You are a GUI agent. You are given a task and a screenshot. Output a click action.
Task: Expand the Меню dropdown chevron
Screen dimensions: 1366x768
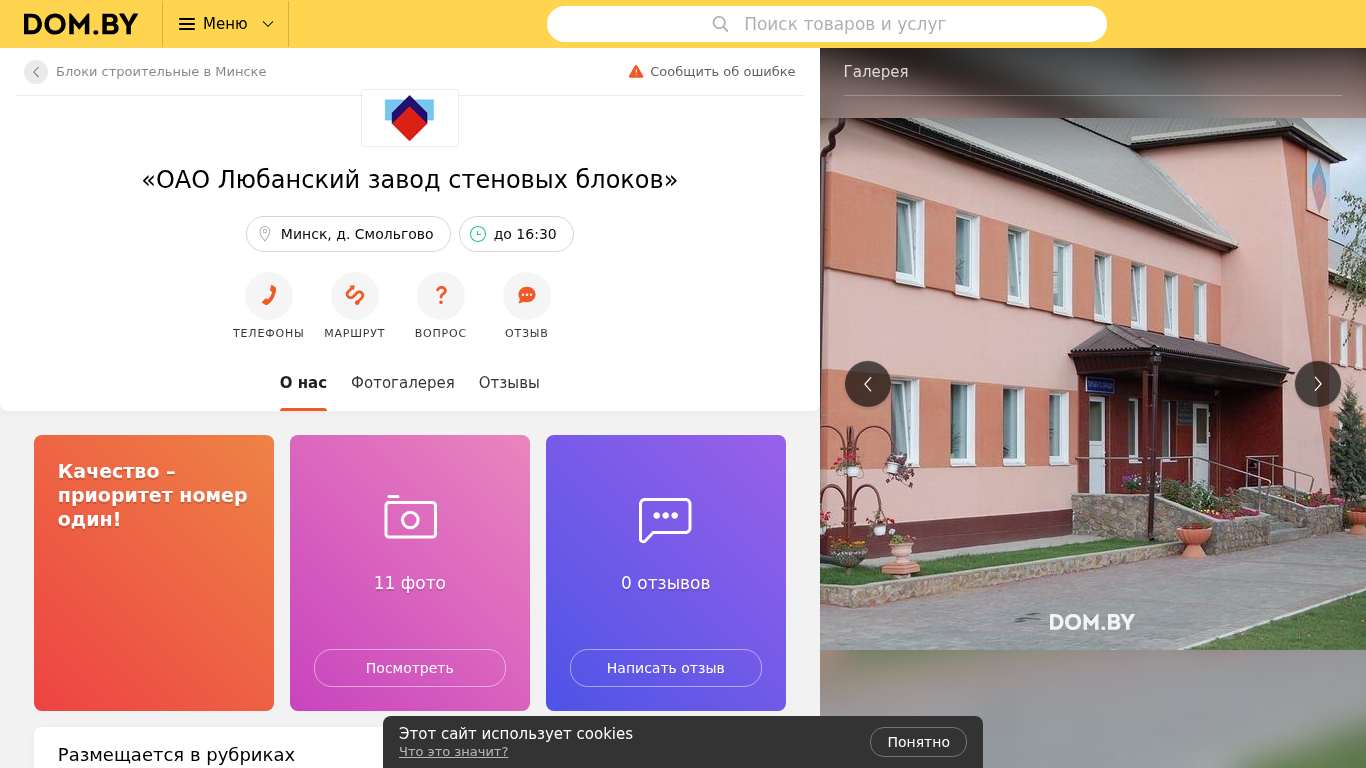click(x=268, y=24)
